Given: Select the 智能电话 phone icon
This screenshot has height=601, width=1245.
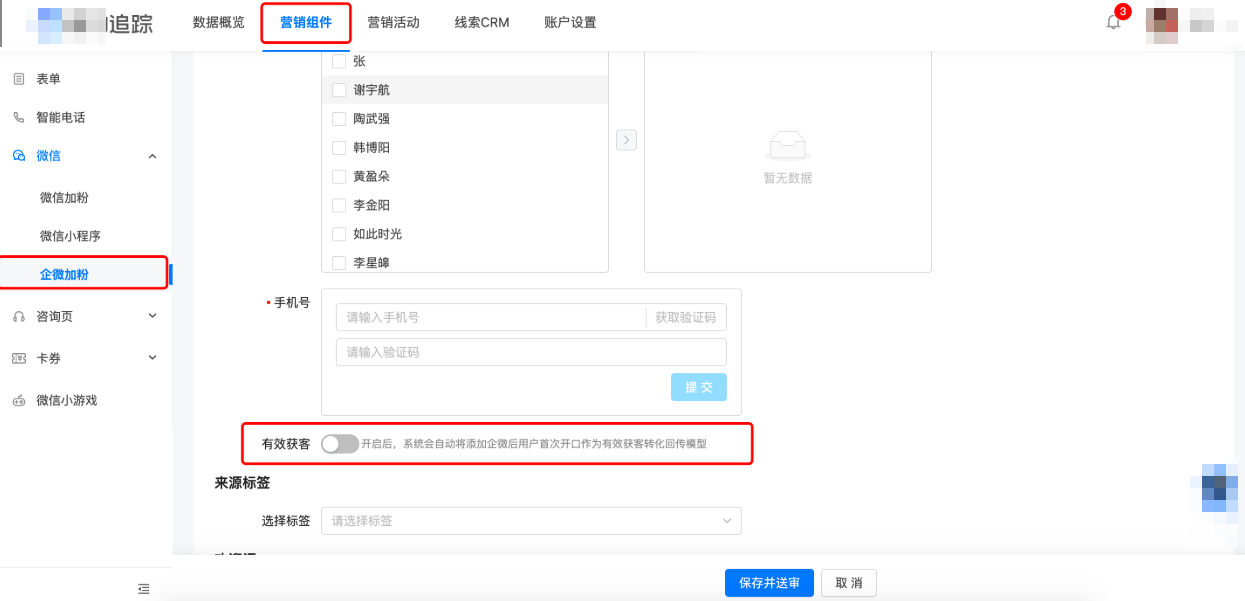Looking at the screenshot, I should coord(20,117).
